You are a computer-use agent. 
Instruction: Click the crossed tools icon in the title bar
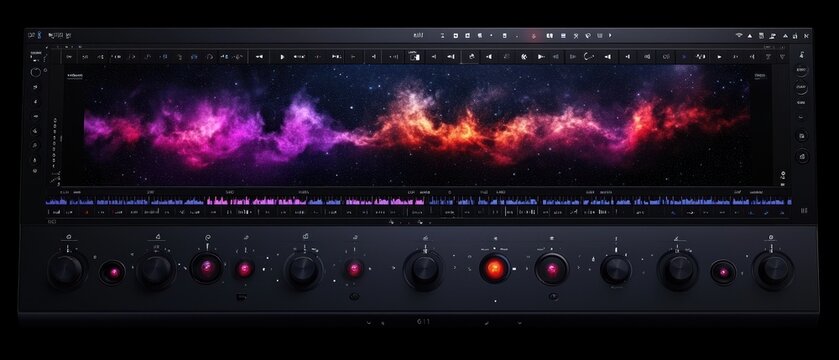pos(576,36)
